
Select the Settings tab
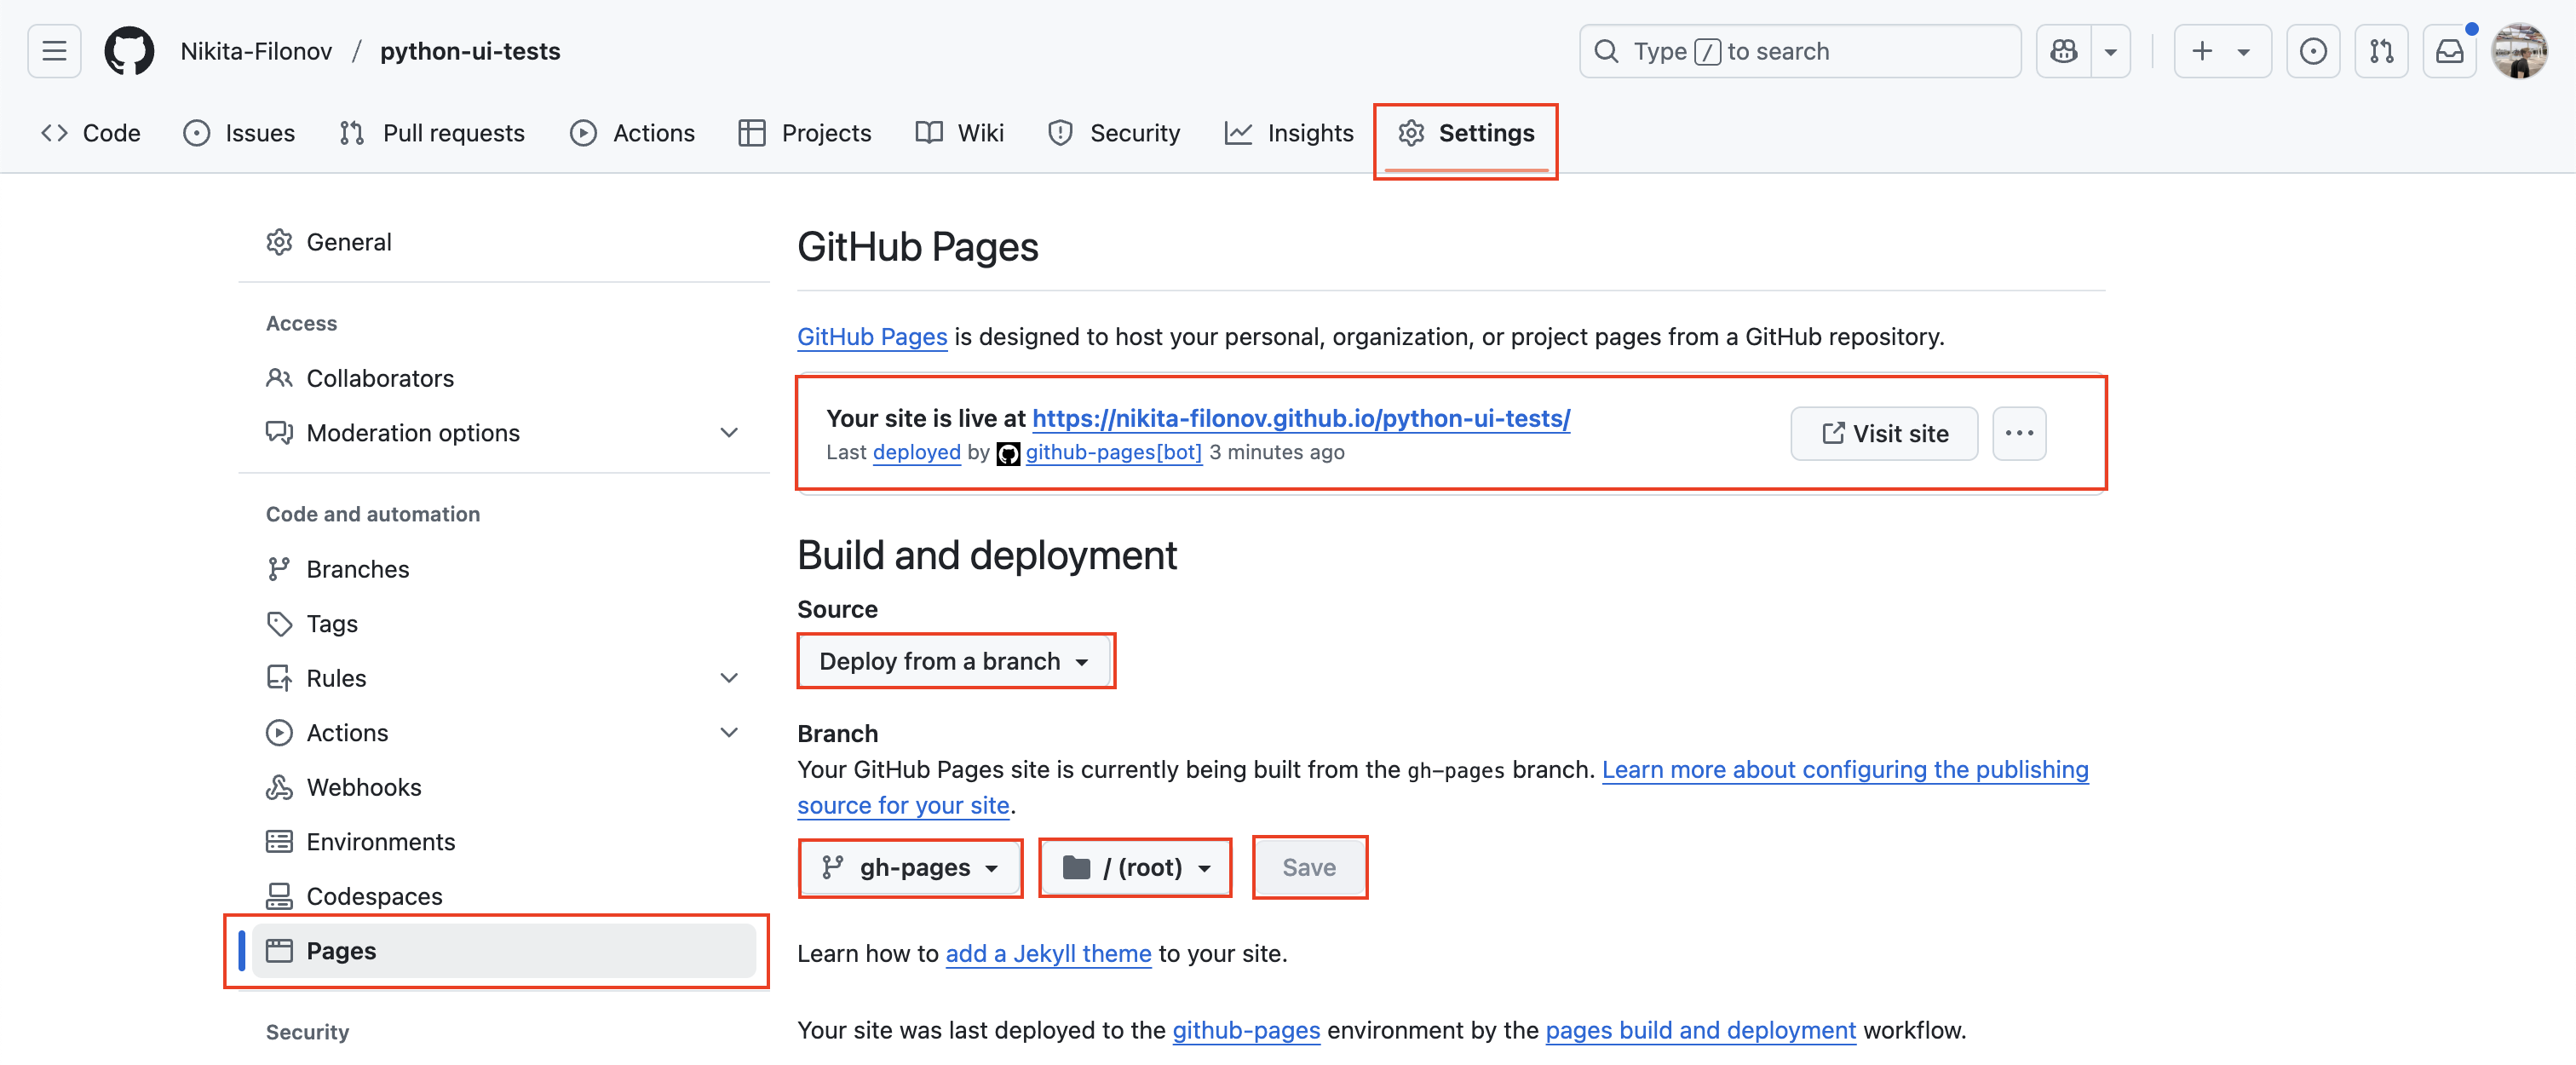tap(1466, 133)
